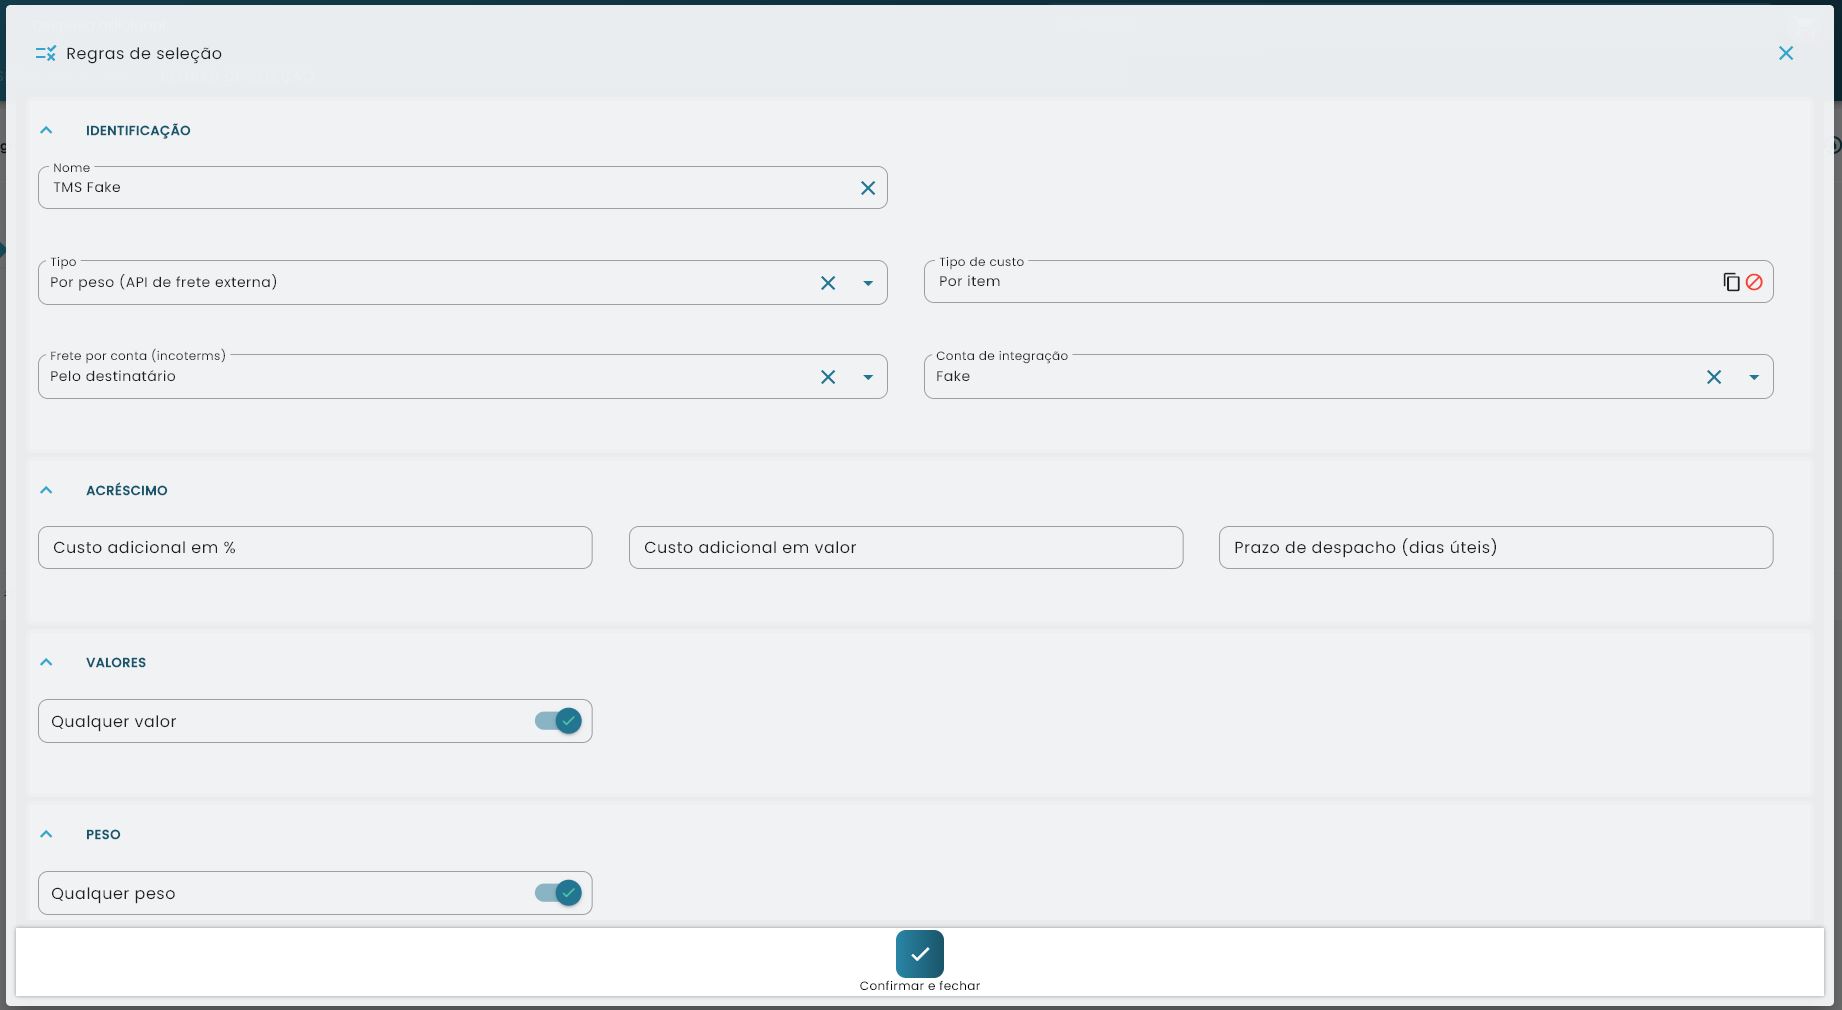This screenshot has height=1010, width=1842.
Task: Close the Regras de seleção dialog
Action: 1786,53
